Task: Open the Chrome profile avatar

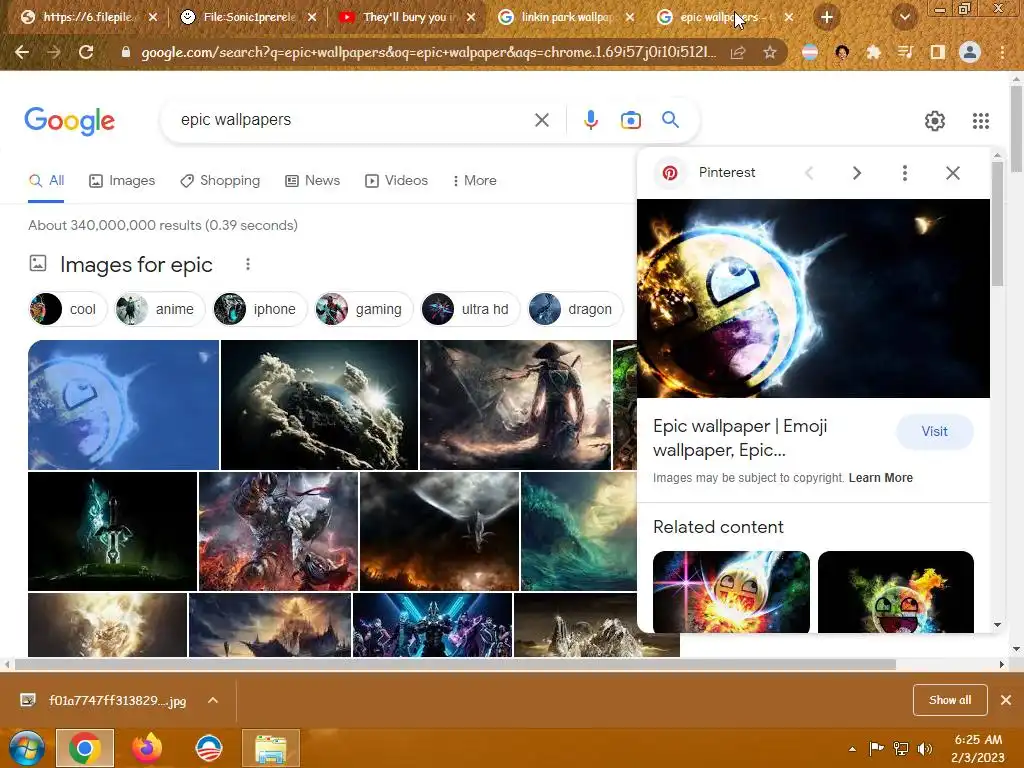Action: [970, 52]
